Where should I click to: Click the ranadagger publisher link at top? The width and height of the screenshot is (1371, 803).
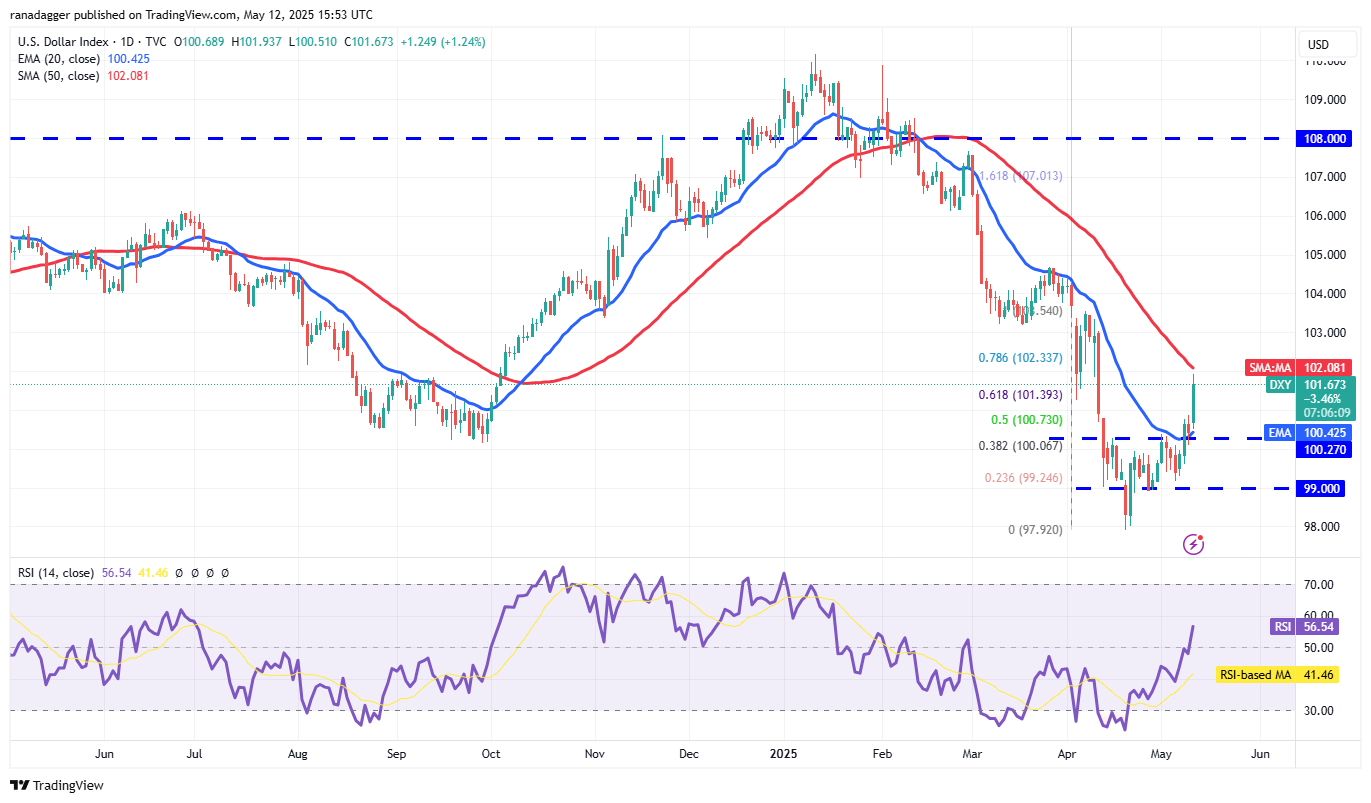point(41,14)
